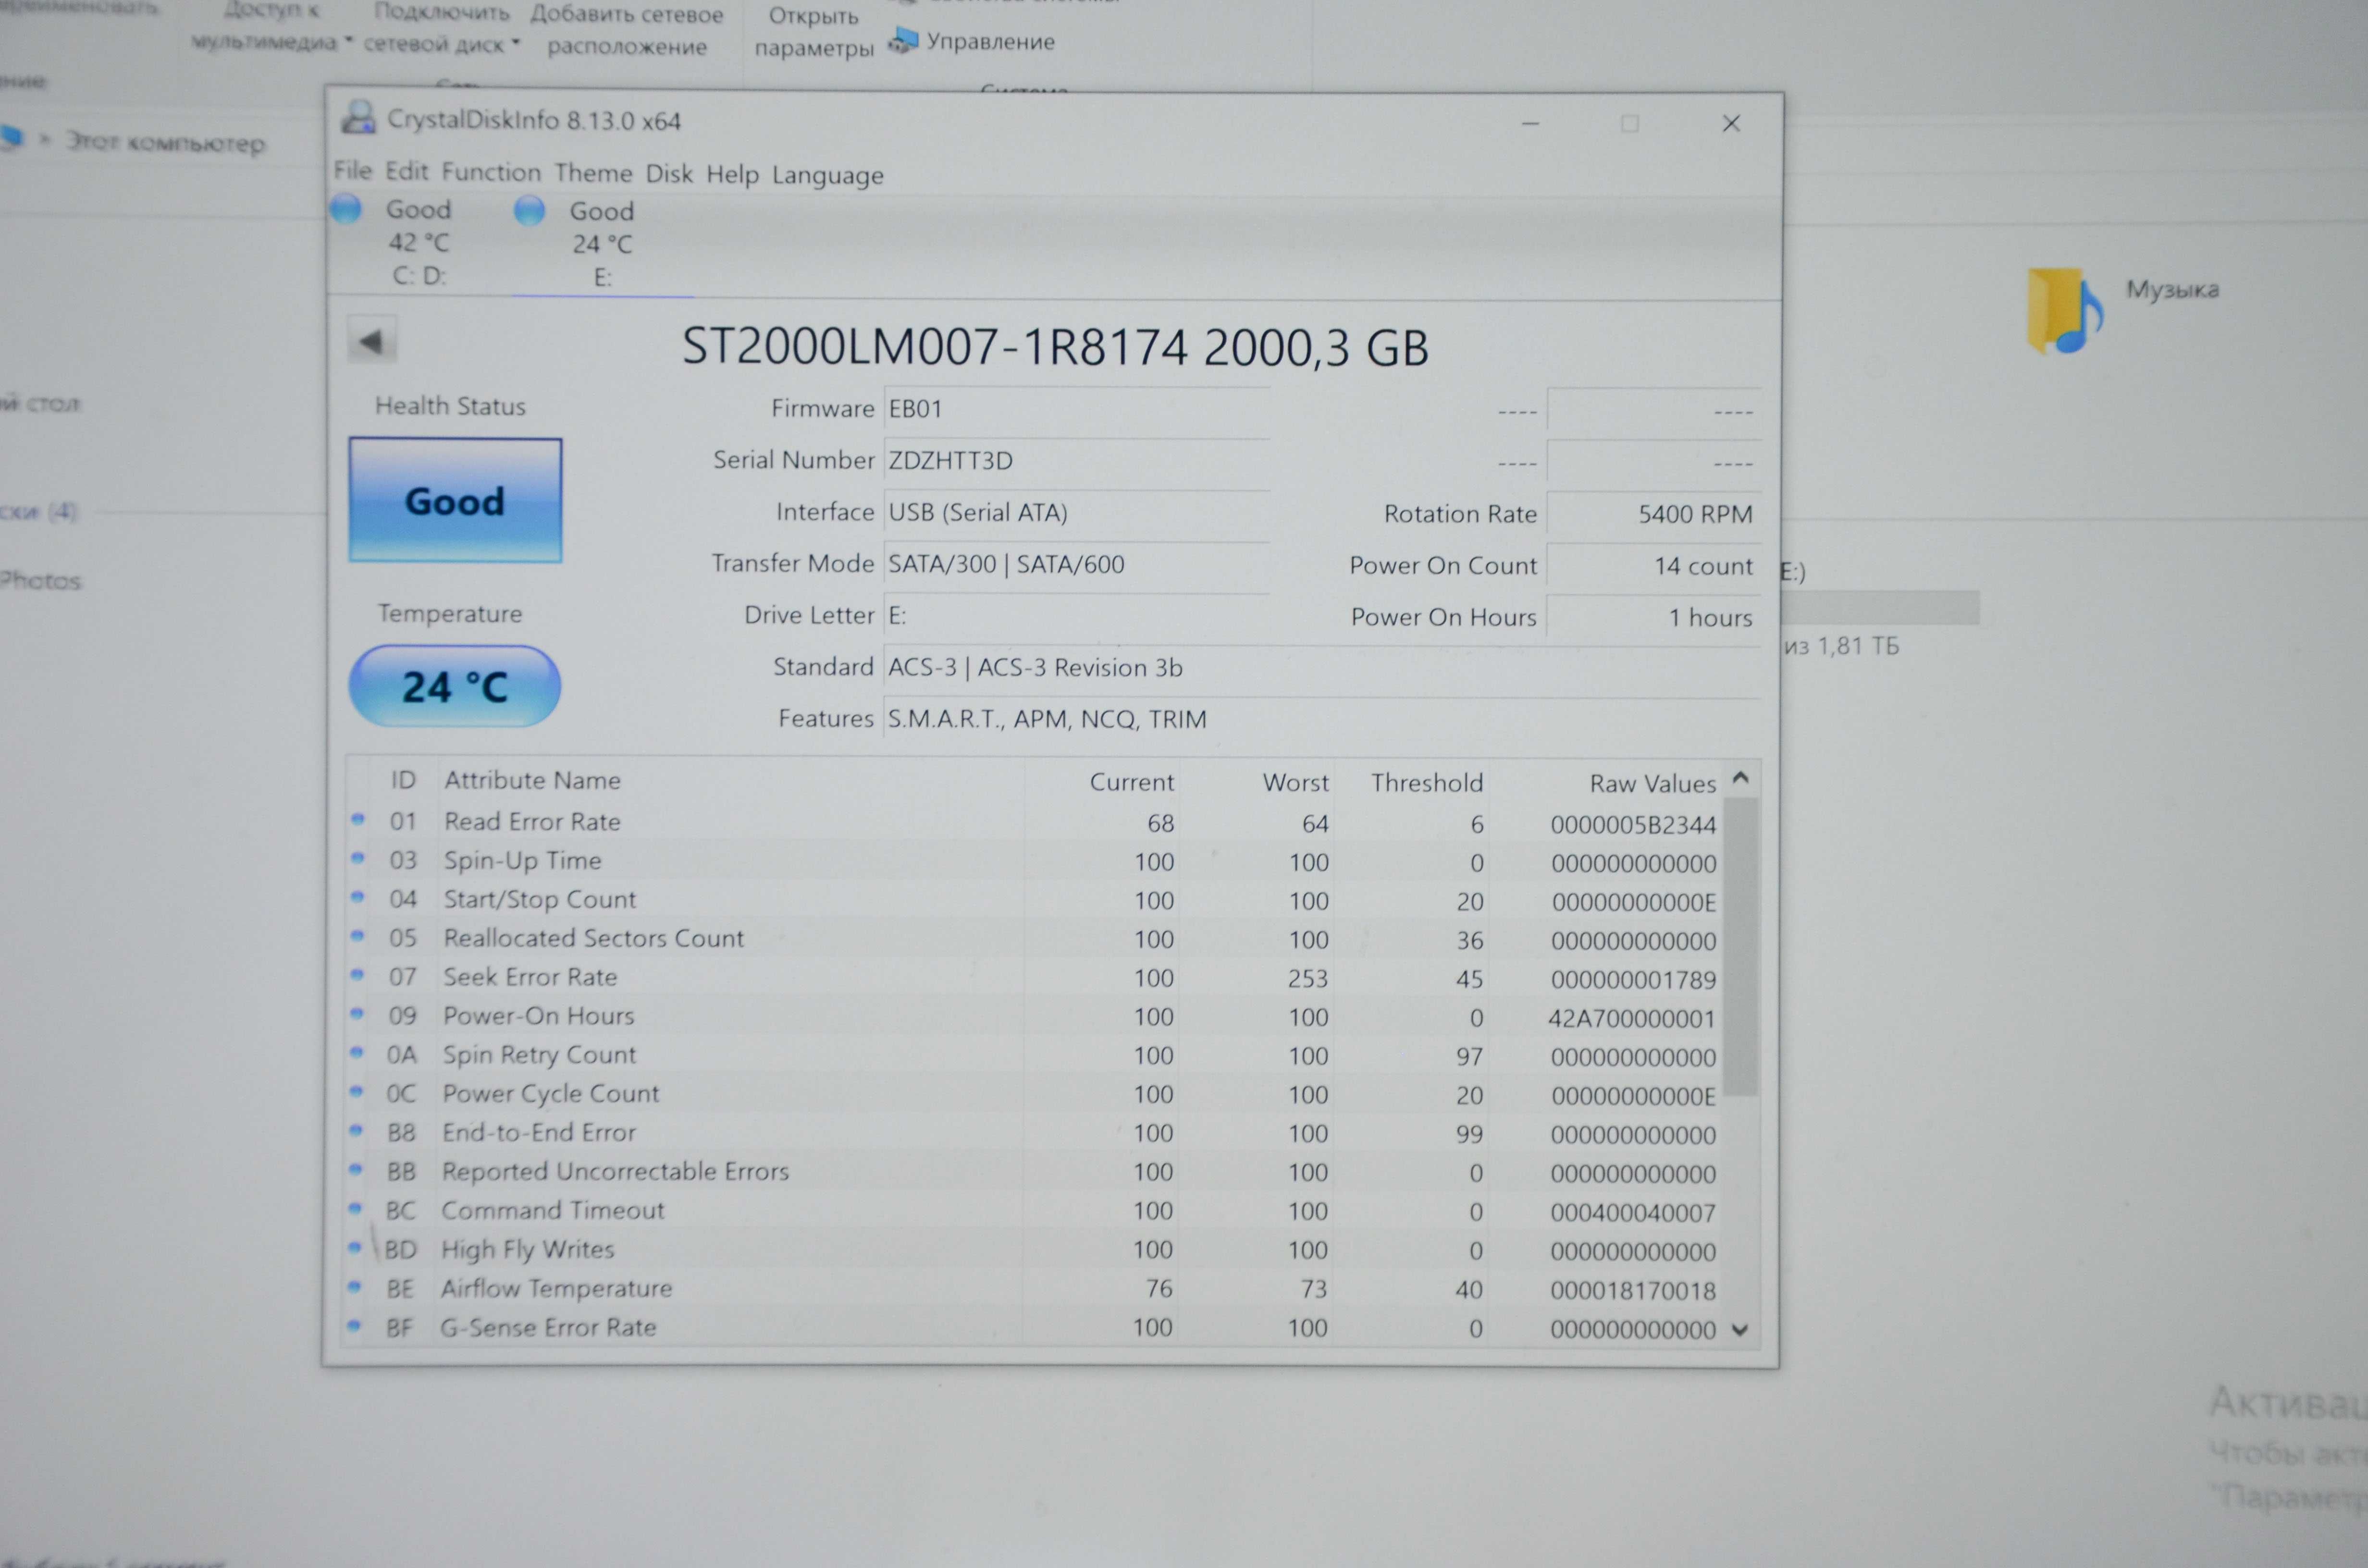Click the Power On Count value 14 count
Image resolution: width=2368 pixels, height=1568 pixels.
point(1654,566)
